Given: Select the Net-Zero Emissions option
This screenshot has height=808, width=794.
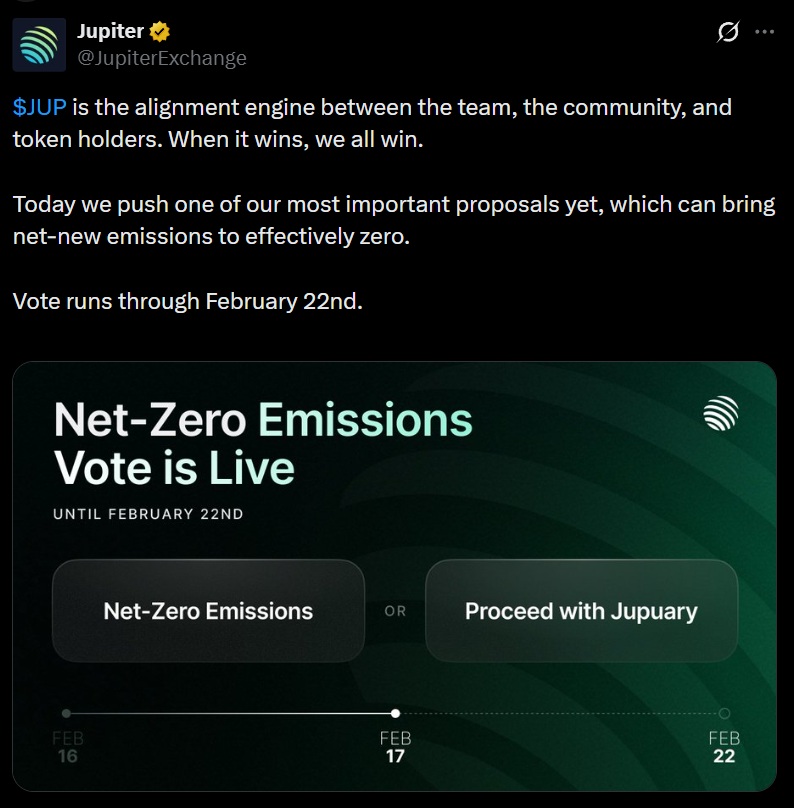Looking at the screenshot, I should click(x=208, y=611).
